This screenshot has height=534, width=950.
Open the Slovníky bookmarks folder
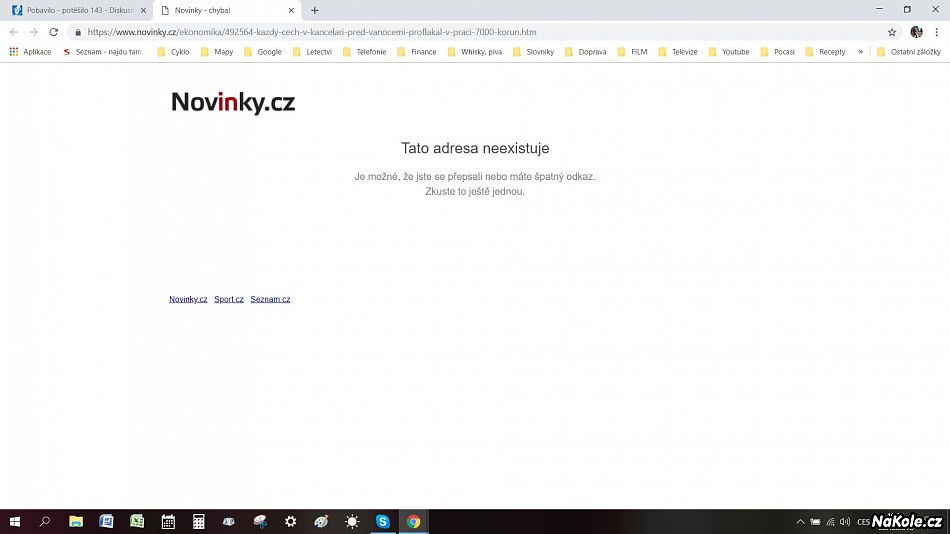(x=533, y=52)
